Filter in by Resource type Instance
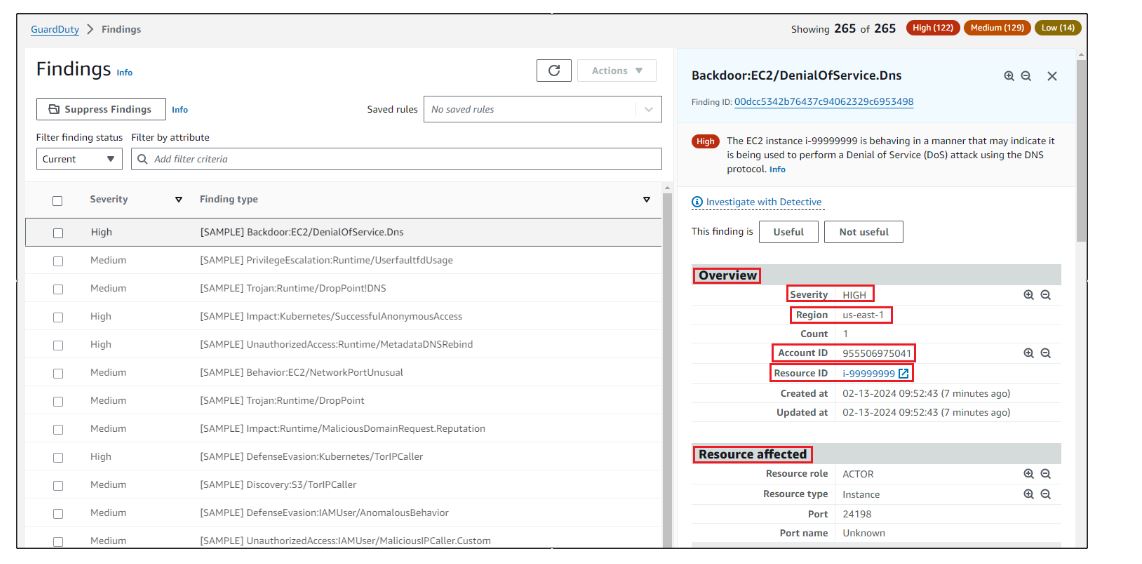This screenshot has width=1142, height=564. click(x=1028, y=494)
